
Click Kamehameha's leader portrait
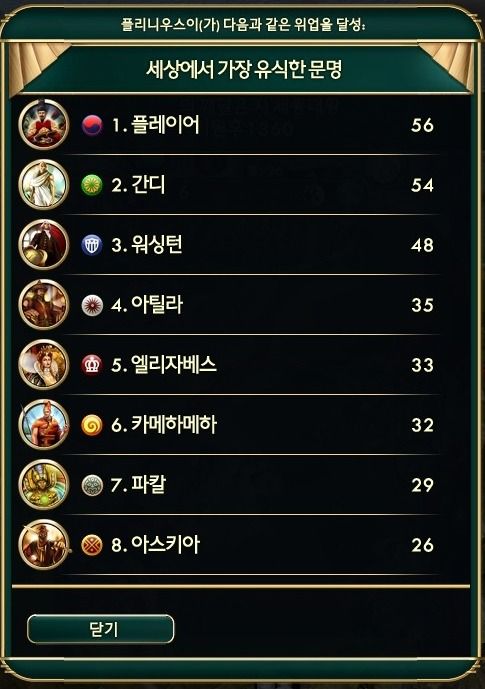43,424
